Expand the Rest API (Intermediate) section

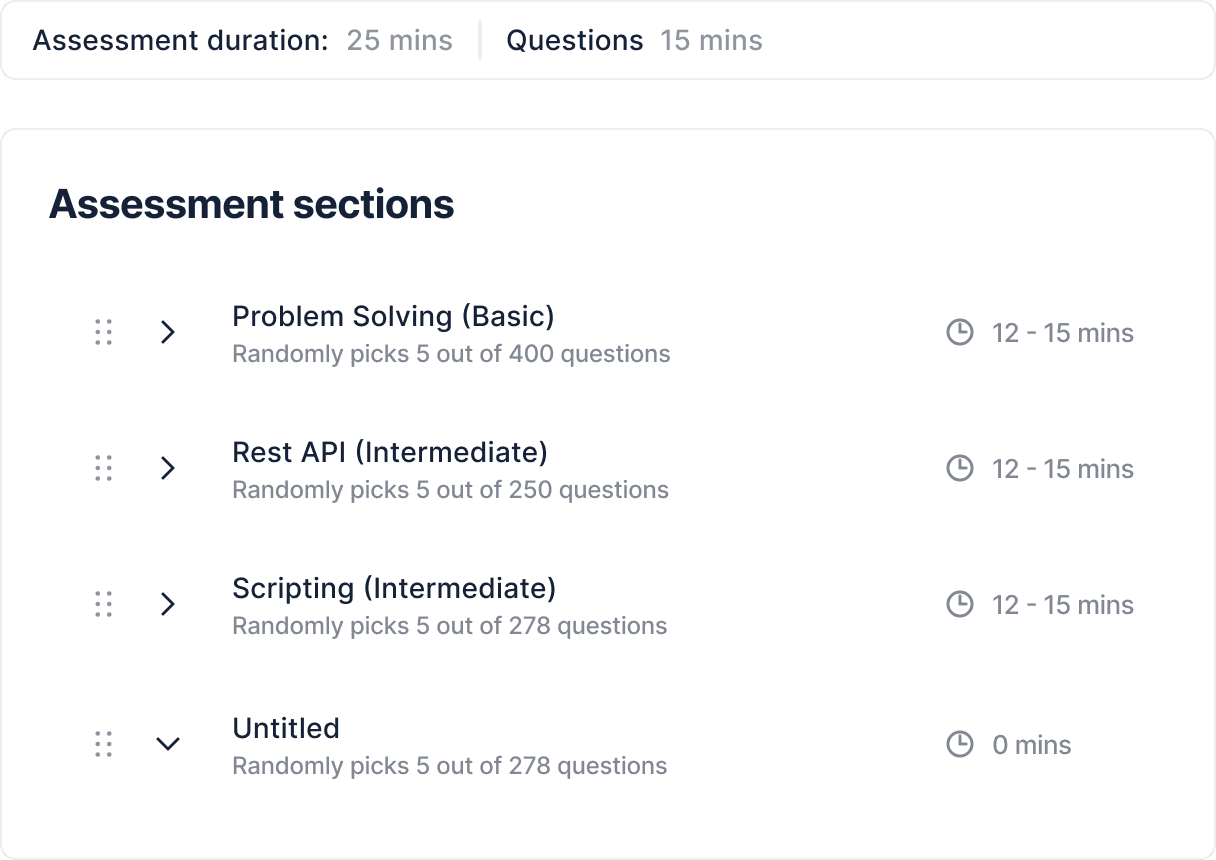[168, 468]
